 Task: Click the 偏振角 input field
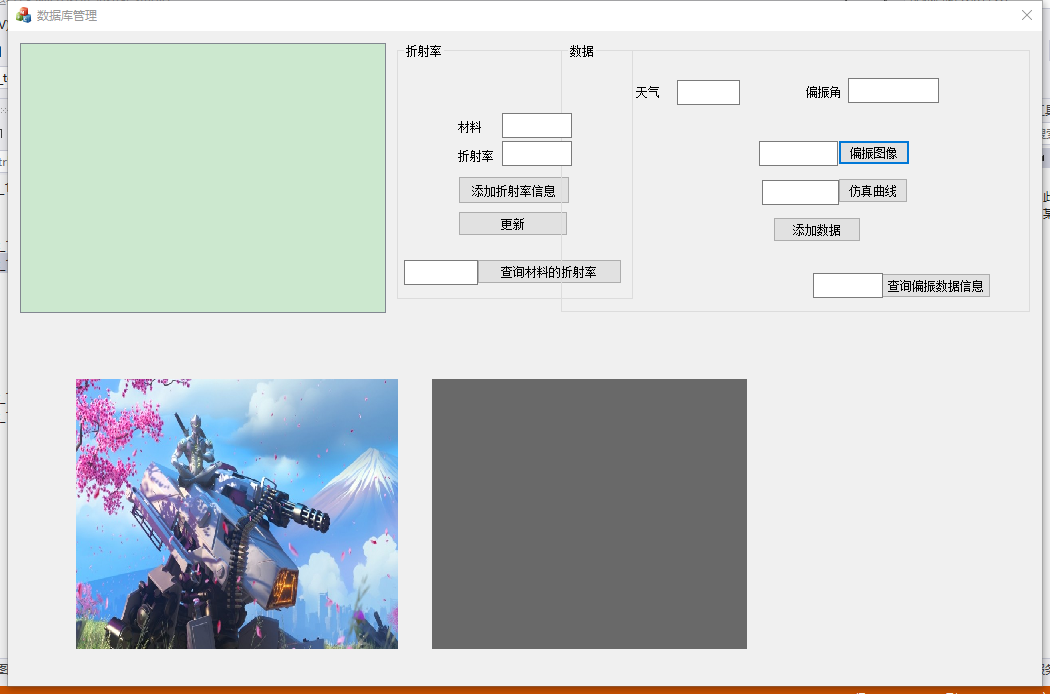pyautogui.click(x=893, y=90)
